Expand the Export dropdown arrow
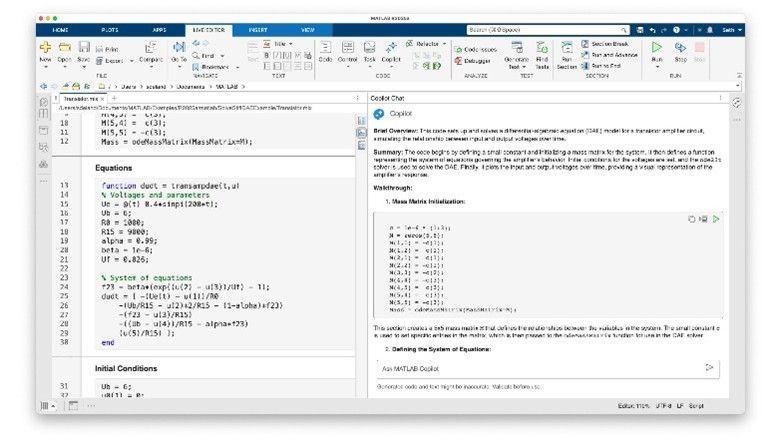The image size is (782, 440). point(132,61)
